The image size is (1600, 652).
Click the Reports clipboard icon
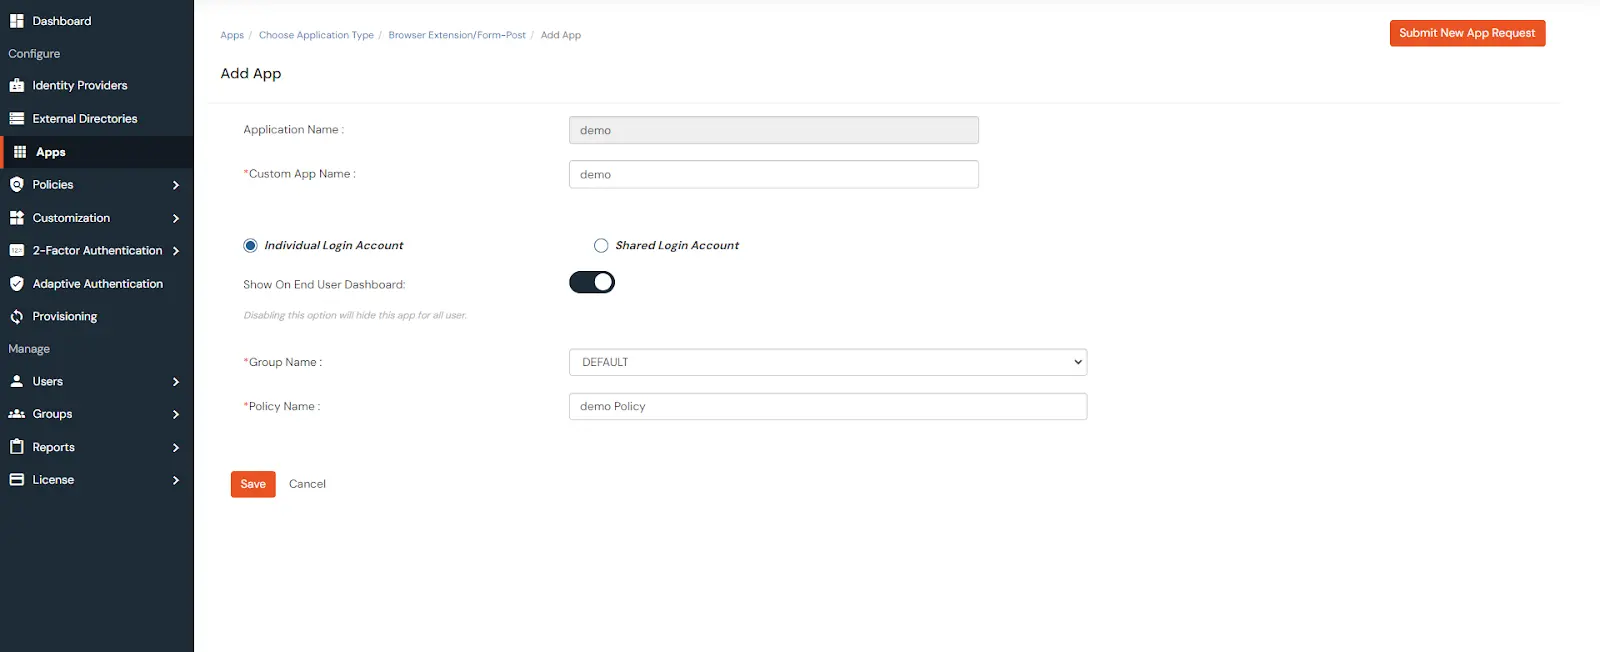pyautogui.click(x=17, y=447)
